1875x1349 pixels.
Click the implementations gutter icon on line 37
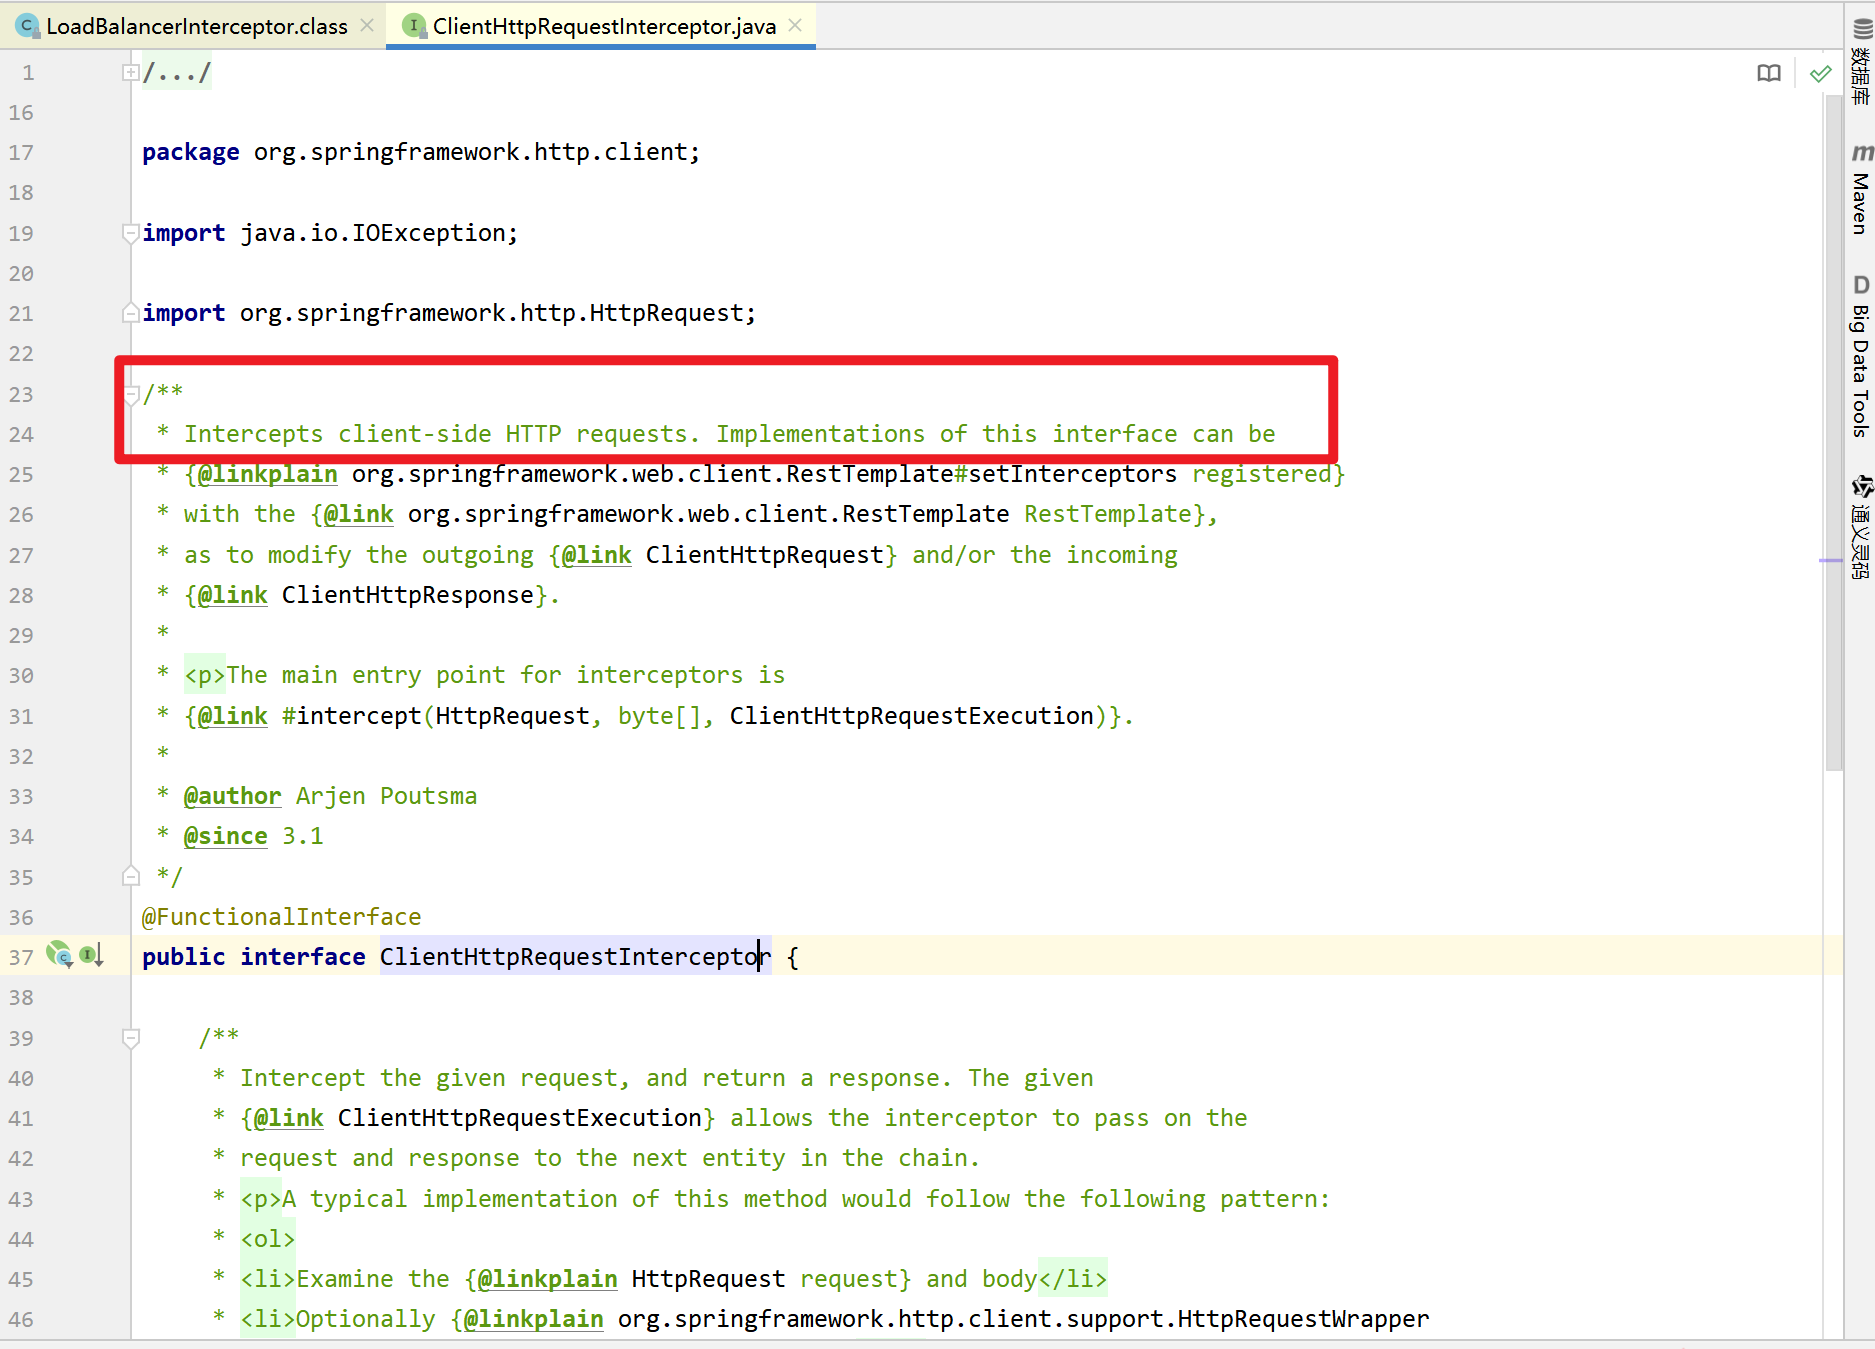point(60,955)
